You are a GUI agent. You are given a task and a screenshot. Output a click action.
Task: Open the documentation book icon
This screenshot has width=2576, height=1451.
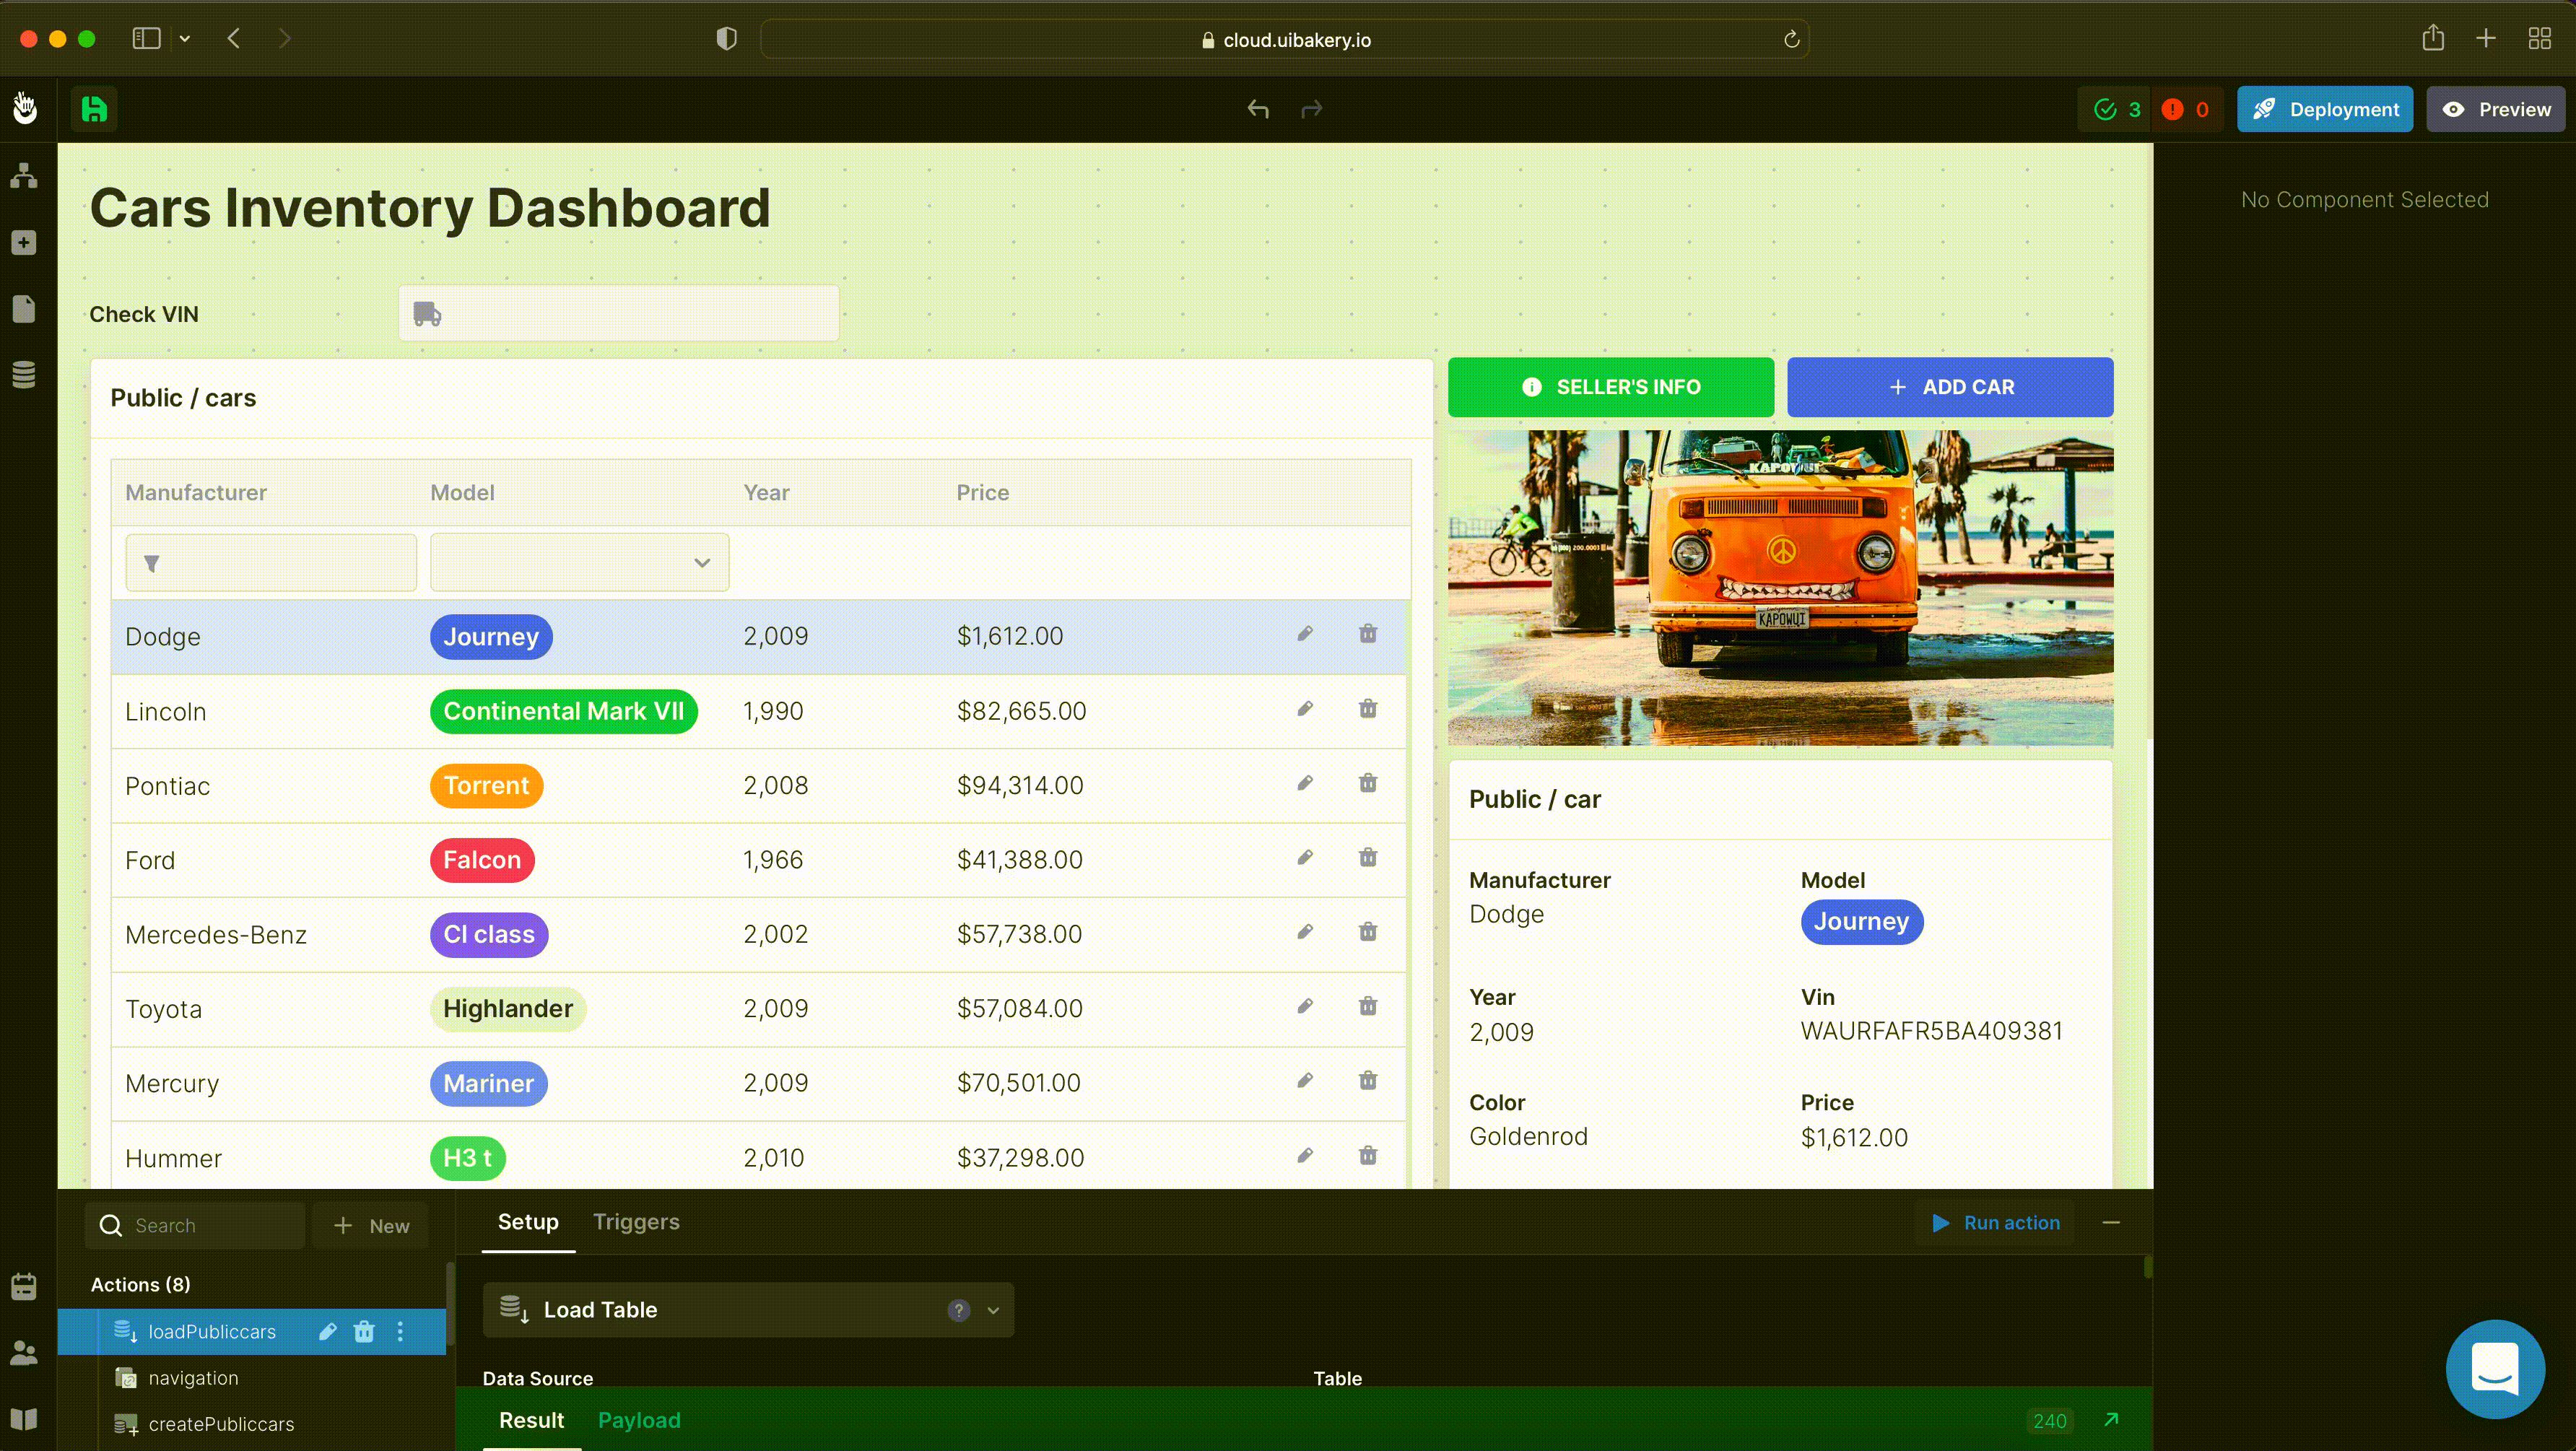(24, 1419)
